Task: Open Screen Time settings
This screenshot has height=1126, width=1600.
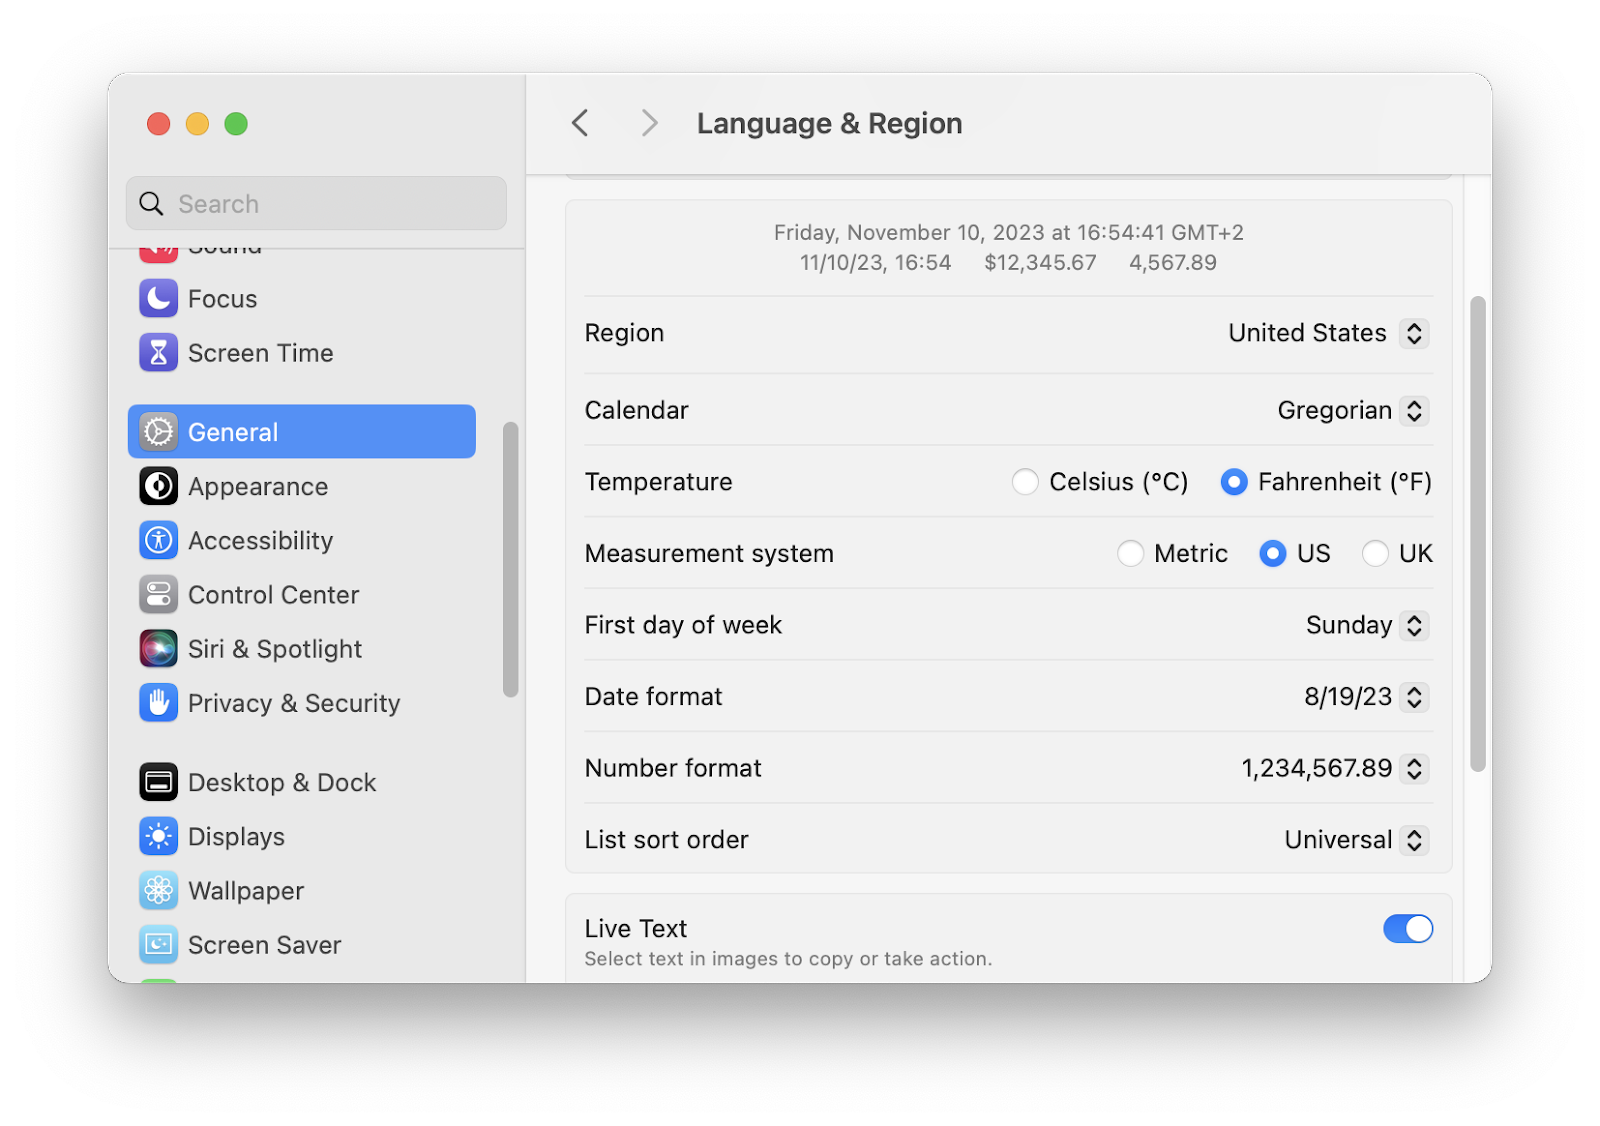Action: pos(260,352)
